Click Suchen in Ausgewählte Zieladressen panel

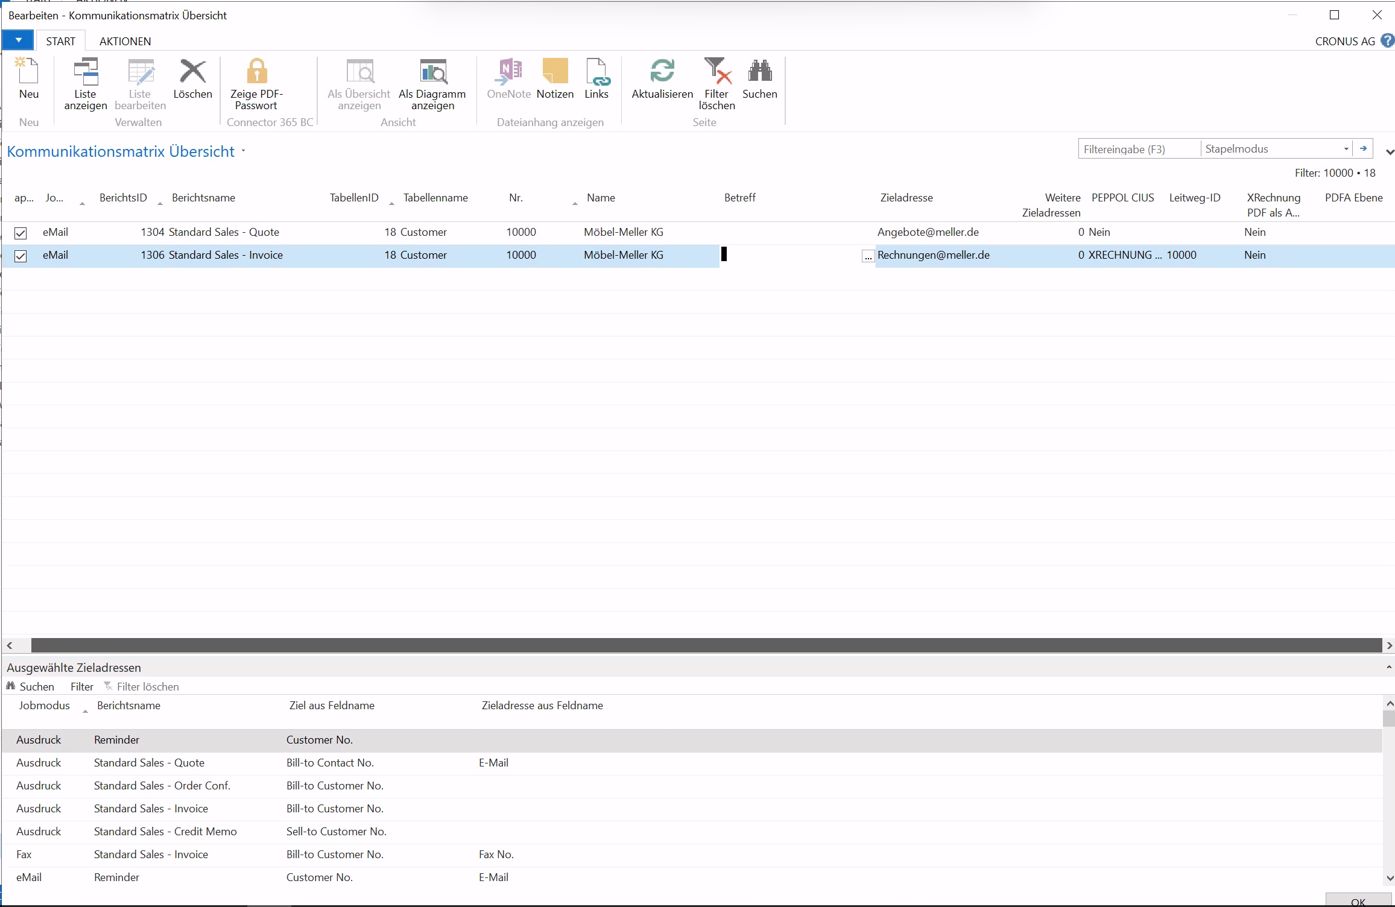click(x=30, y=687)
